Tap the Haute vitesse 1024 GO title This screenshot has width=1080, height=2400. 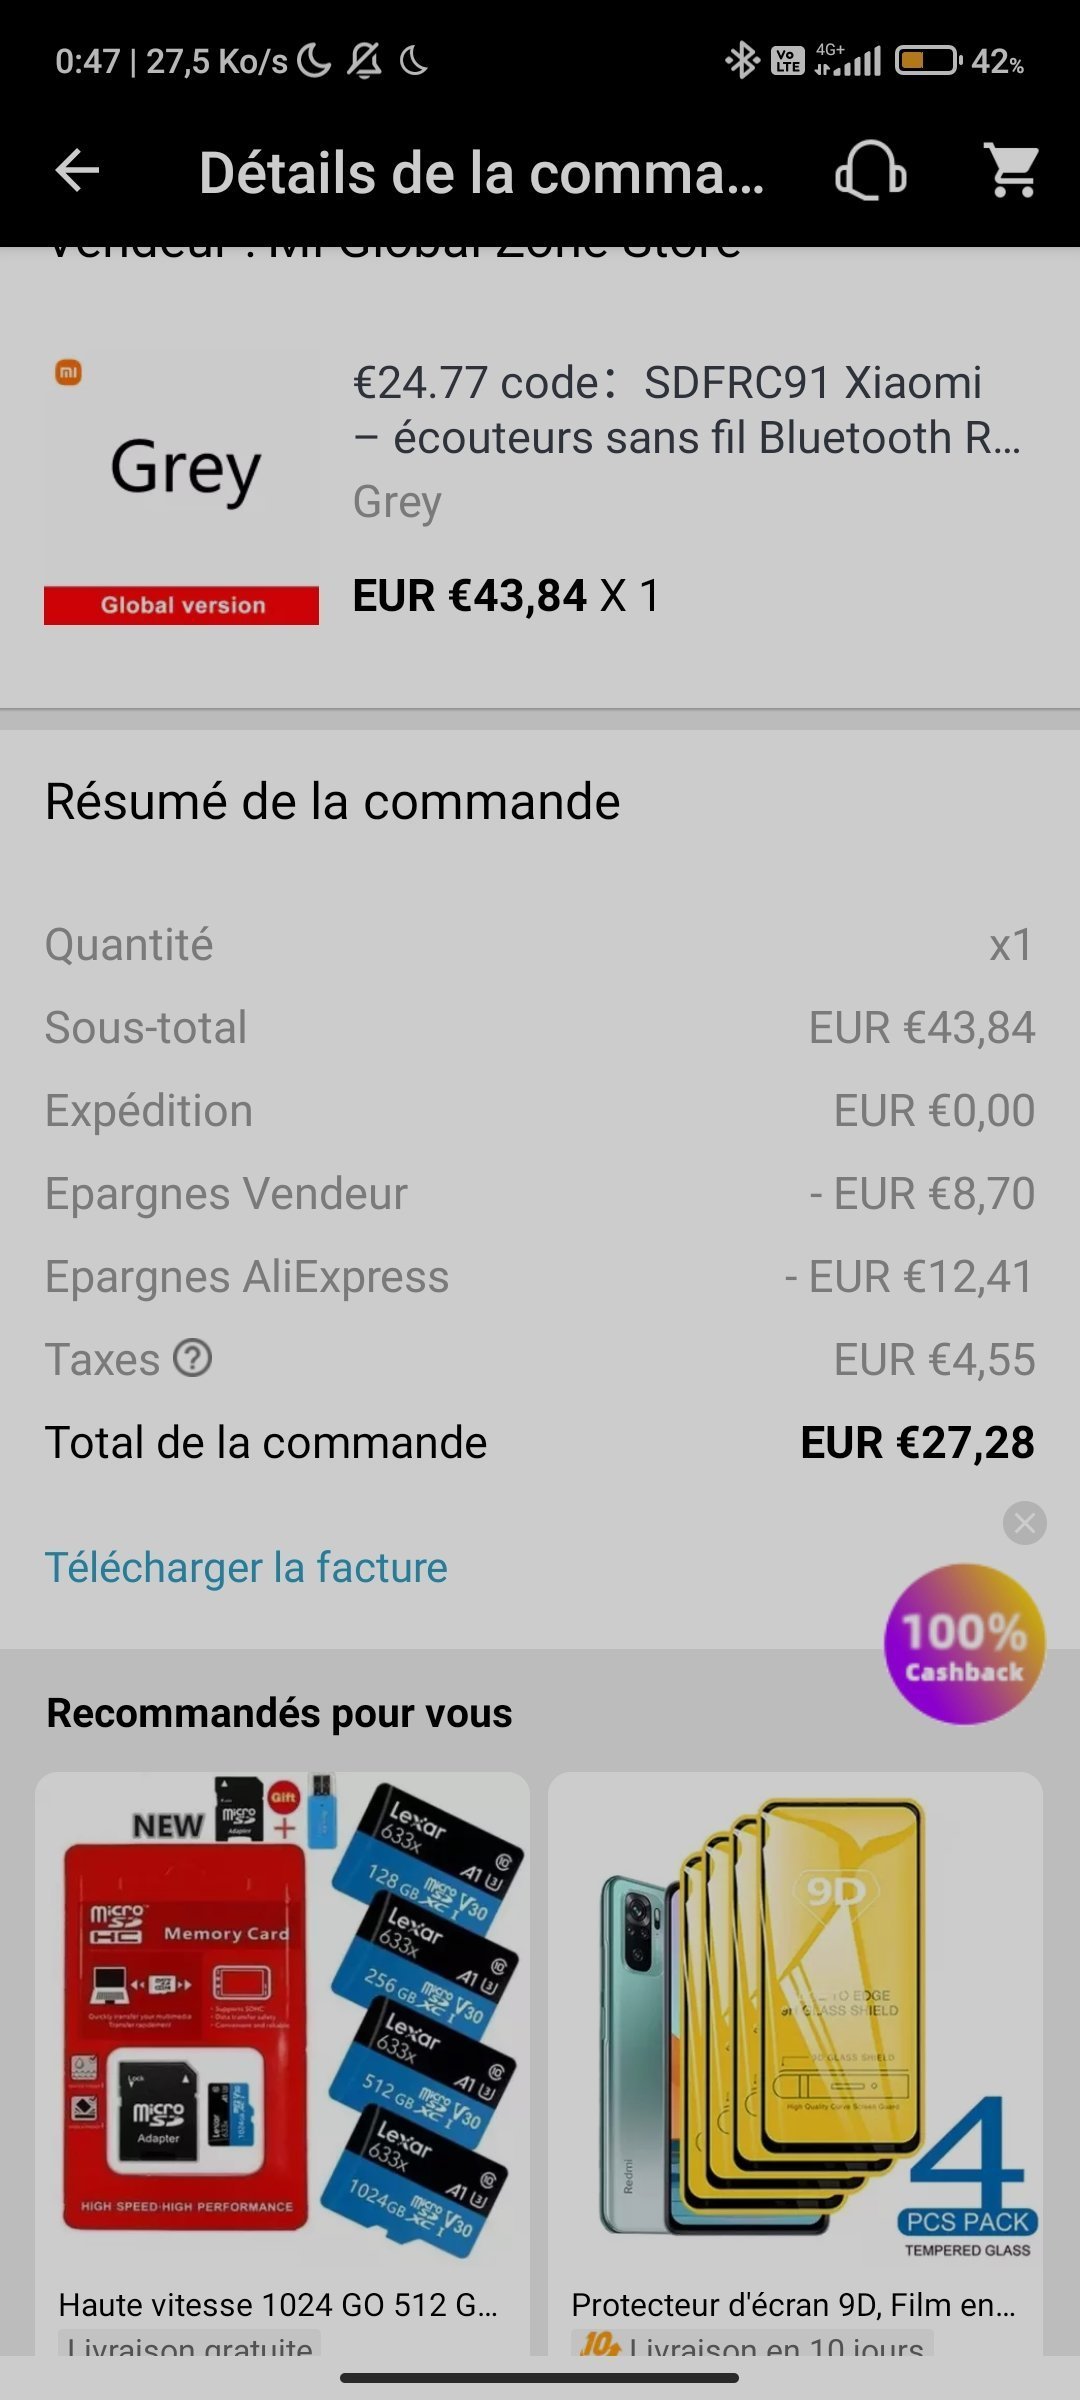(278, 2304)
